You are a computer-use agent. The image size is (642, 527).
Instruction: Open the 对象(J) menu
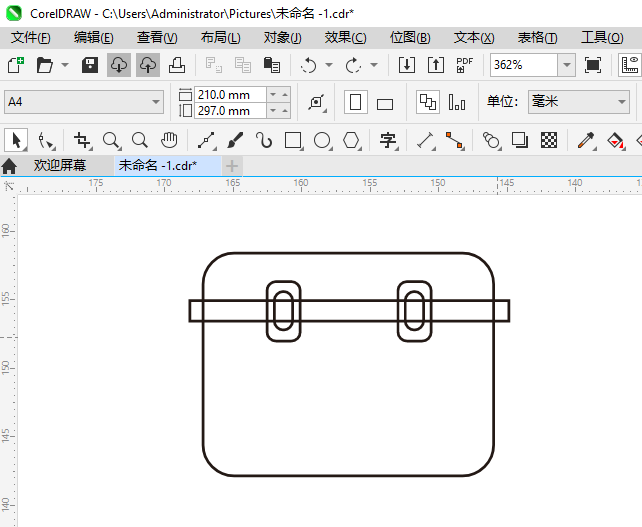(x=283, y=38)
